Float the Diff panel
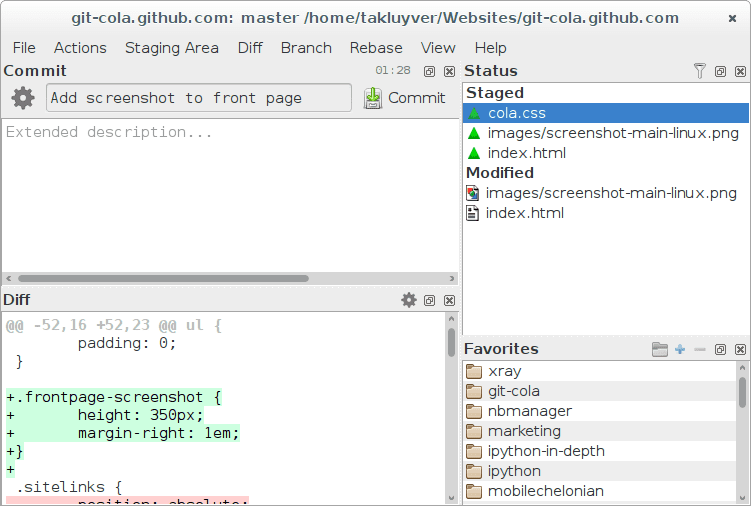751x506 pixels. 429,300
